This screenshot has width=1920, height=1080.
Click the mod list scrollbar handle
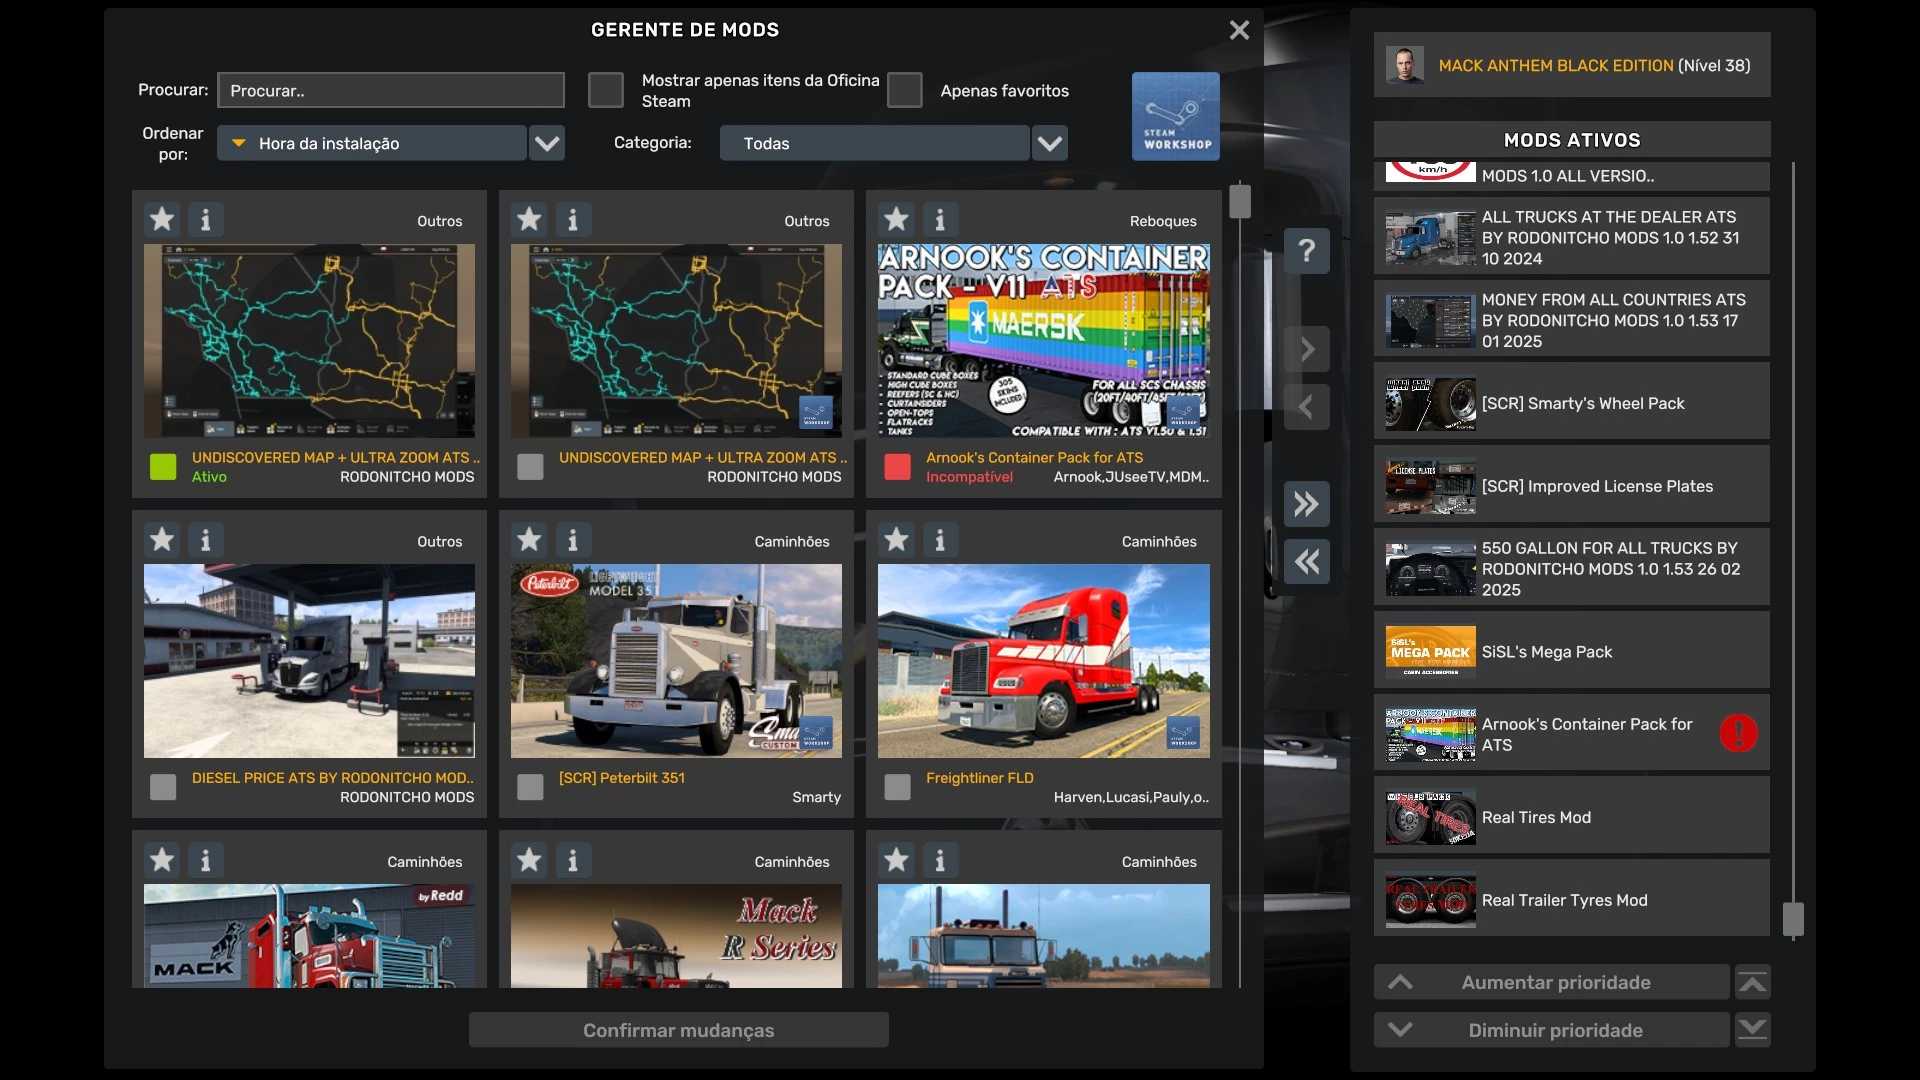(x=1240, y=201)
